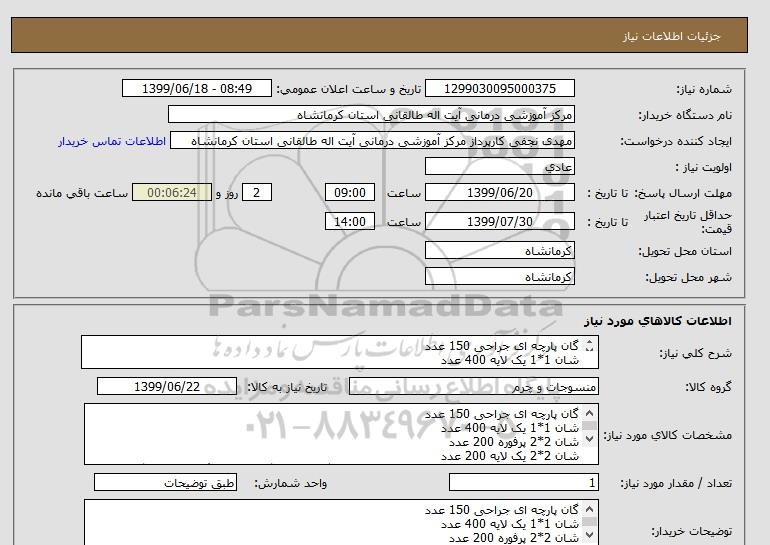Click the general need description textarea
The width and height of the screenshot is (770, 545).
point(340,352)
